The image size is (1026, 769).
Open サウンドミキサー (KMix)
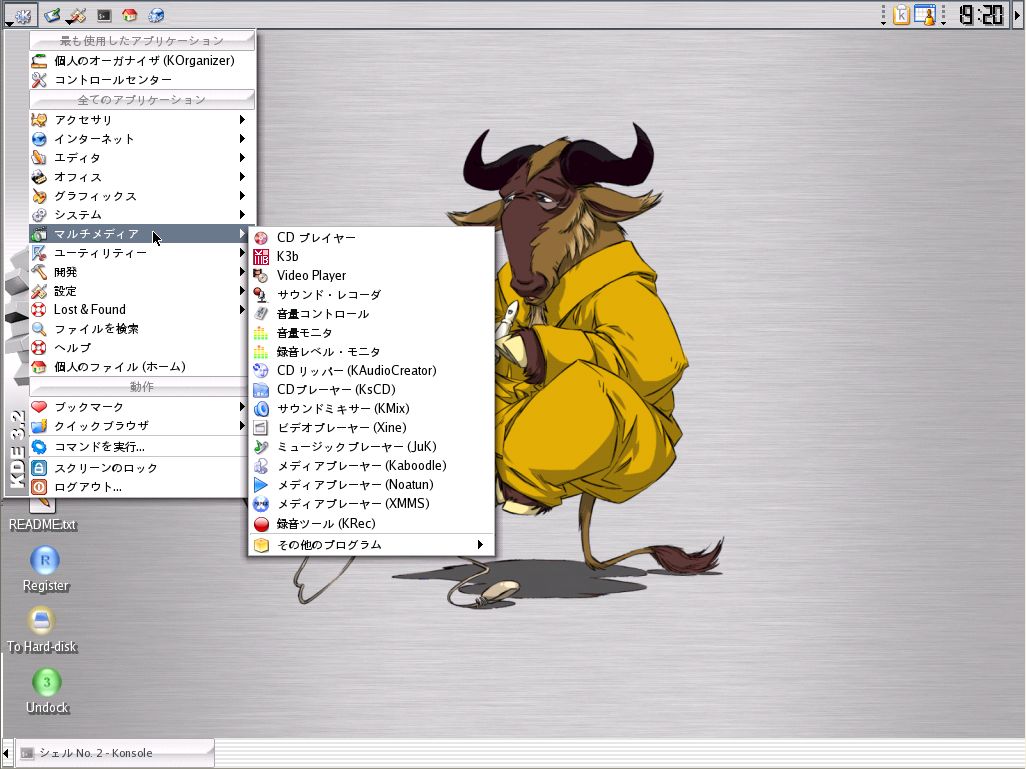371,408
